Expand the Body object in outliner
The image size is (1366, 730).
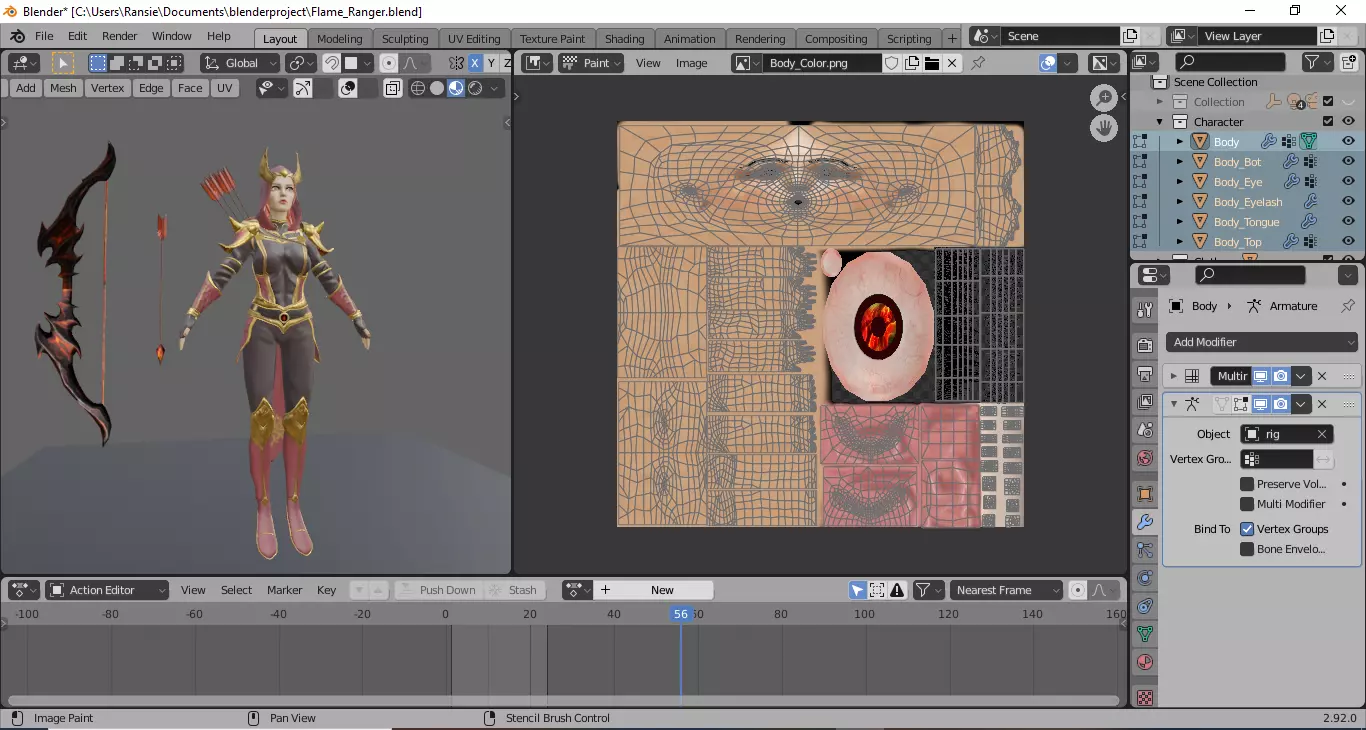tap(1180, 142)
